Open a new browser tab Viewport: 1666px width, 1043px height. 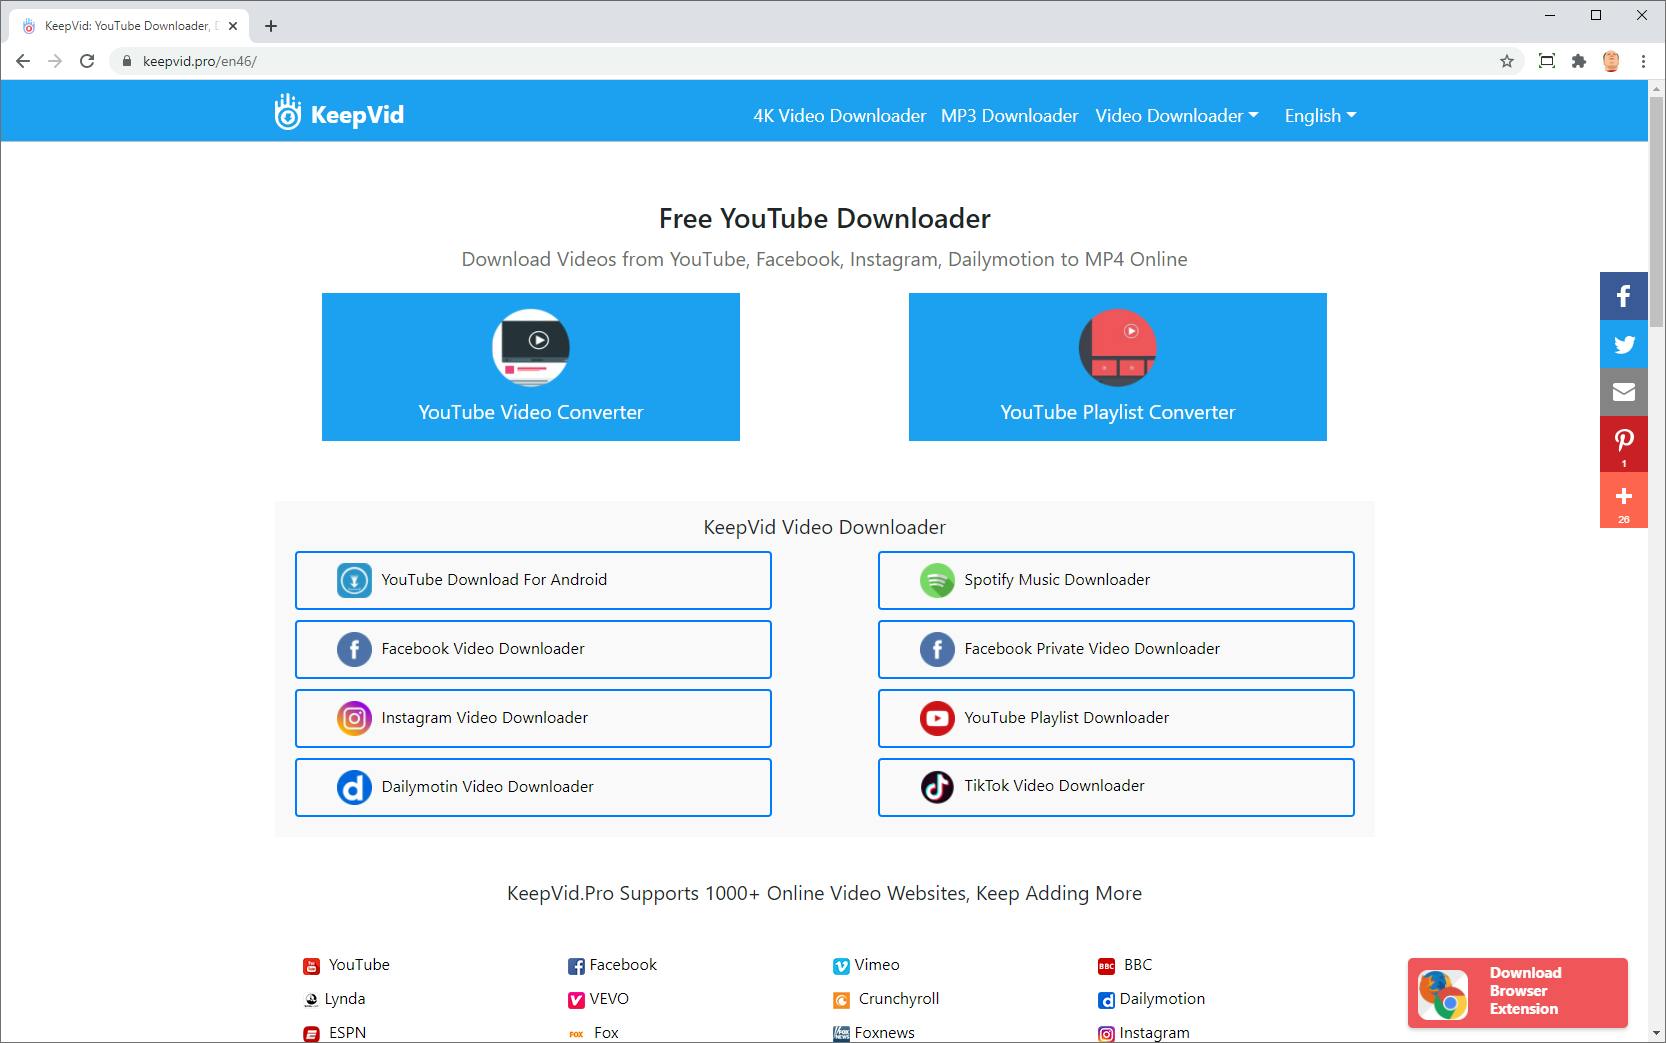[x=271, y=26]
